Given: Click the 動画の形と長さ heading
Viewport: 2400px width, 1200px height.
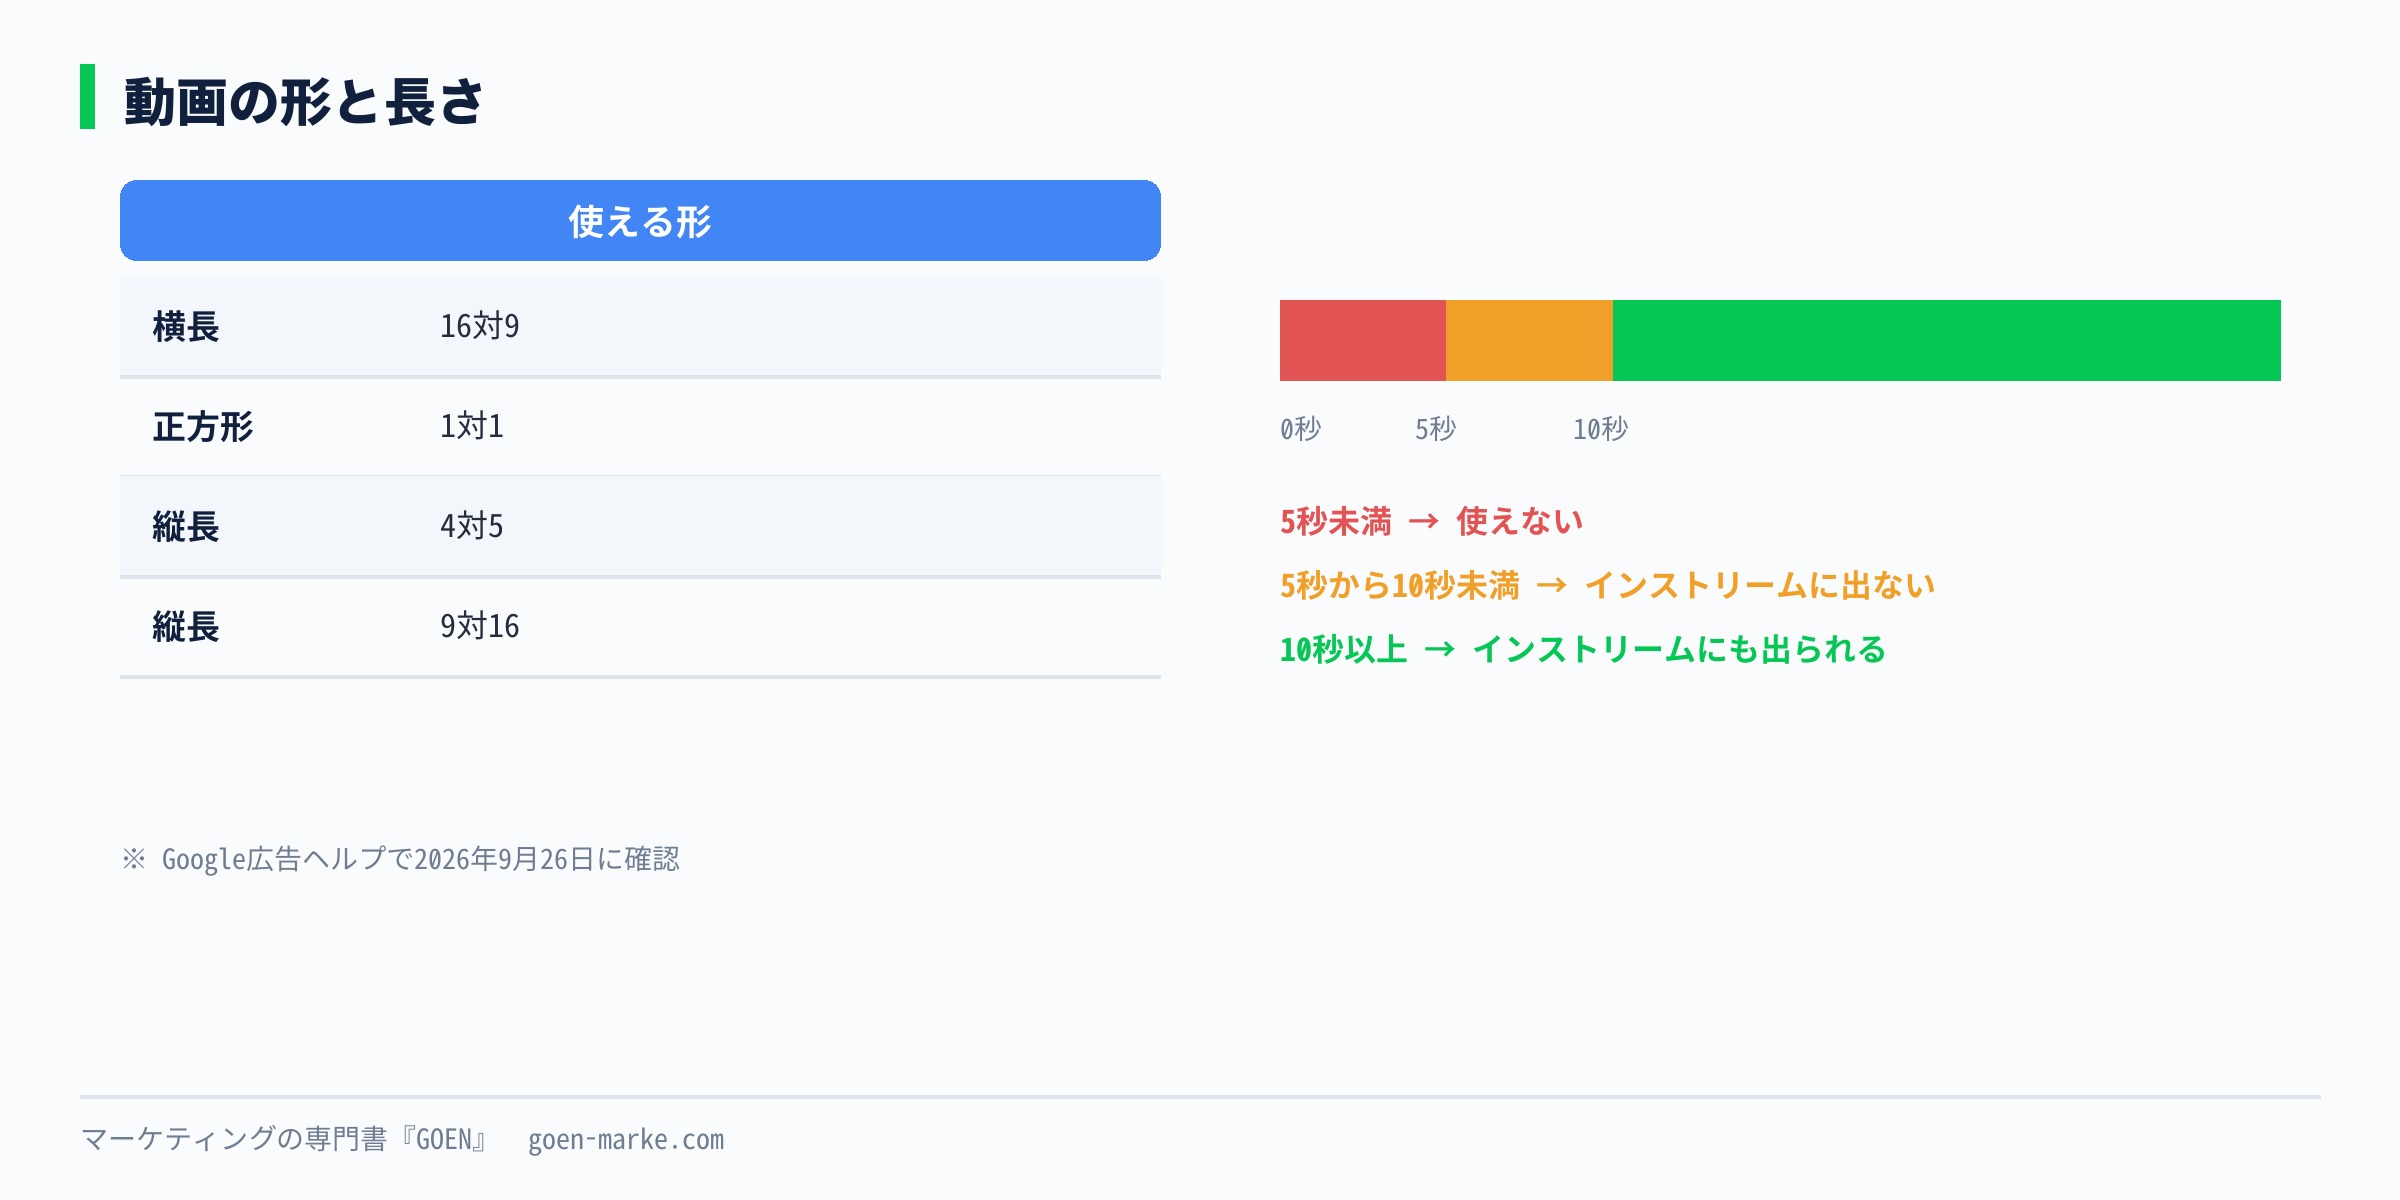Looking at the screenshot, I should (x=304, y=101).
